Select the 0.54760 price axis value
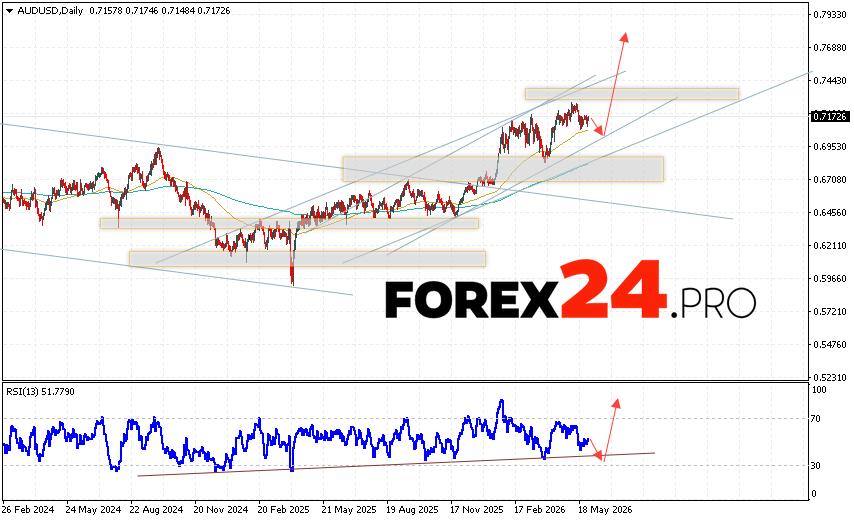Image resolution: width=854 pixels, height=521 pixels. point(830,344)
